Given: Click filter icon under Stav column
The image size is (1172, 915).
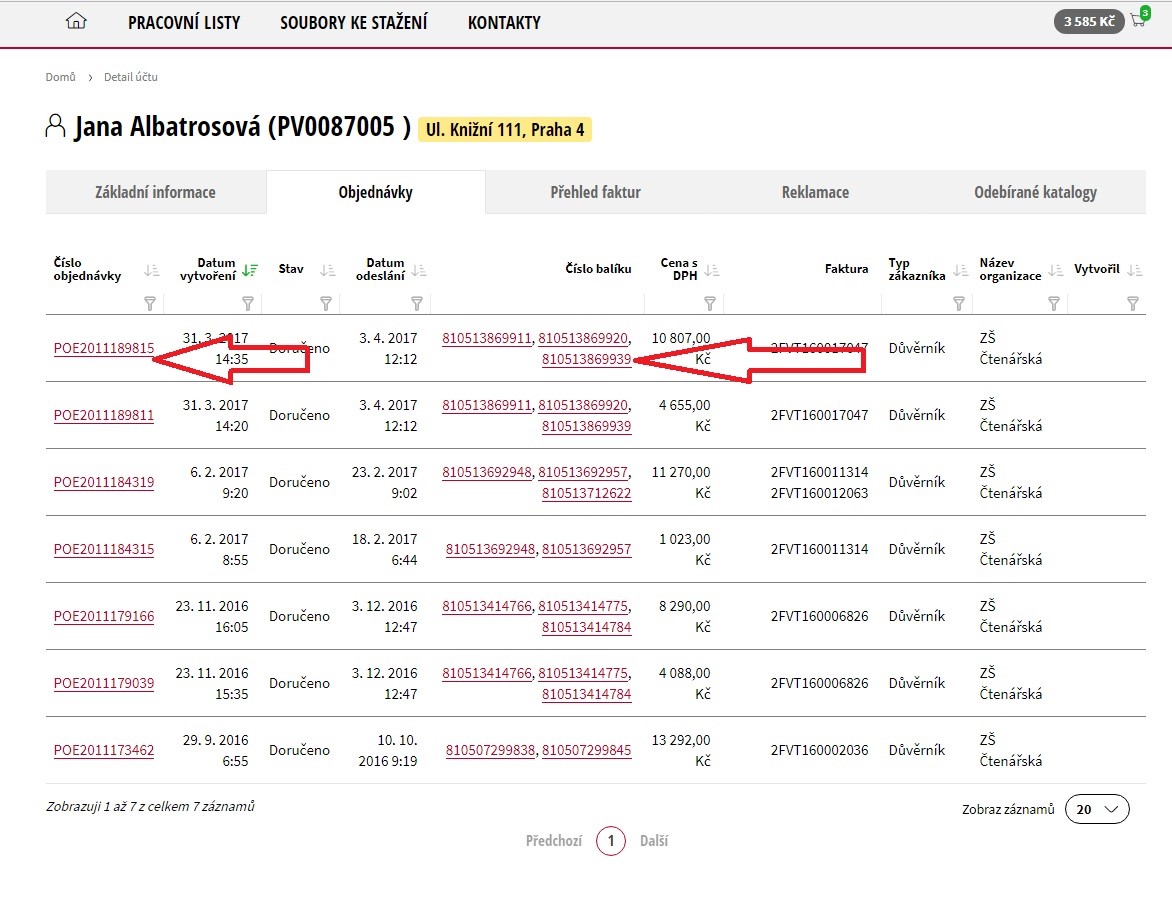Looking at the screenshot, I should coord(326,303).
